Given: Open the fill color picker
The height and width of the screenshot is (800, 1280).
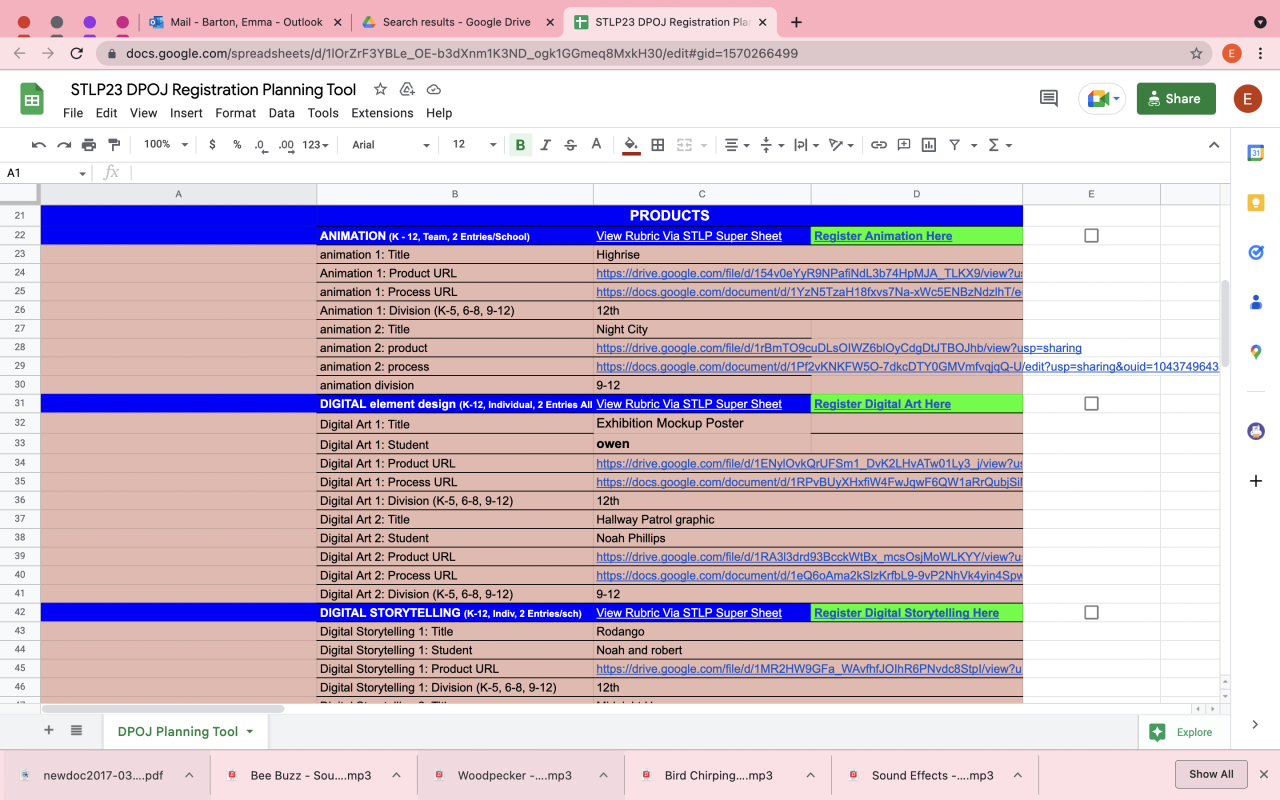Looking at the screenshot, I should pos(631,145).
